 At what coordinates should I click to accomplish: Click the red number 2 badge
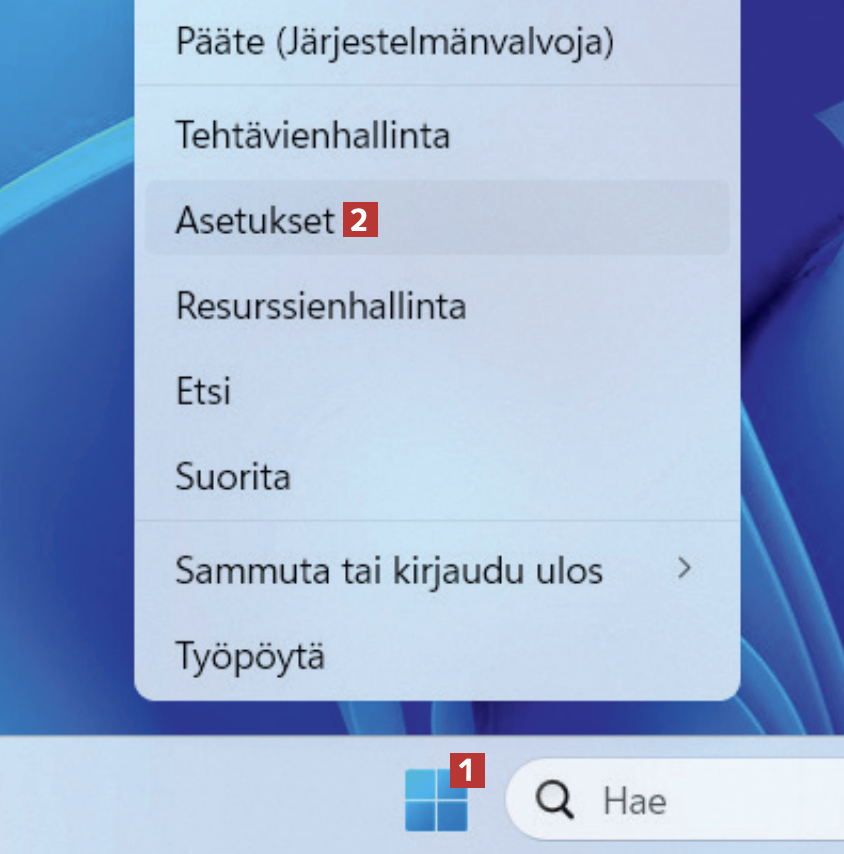360,220
